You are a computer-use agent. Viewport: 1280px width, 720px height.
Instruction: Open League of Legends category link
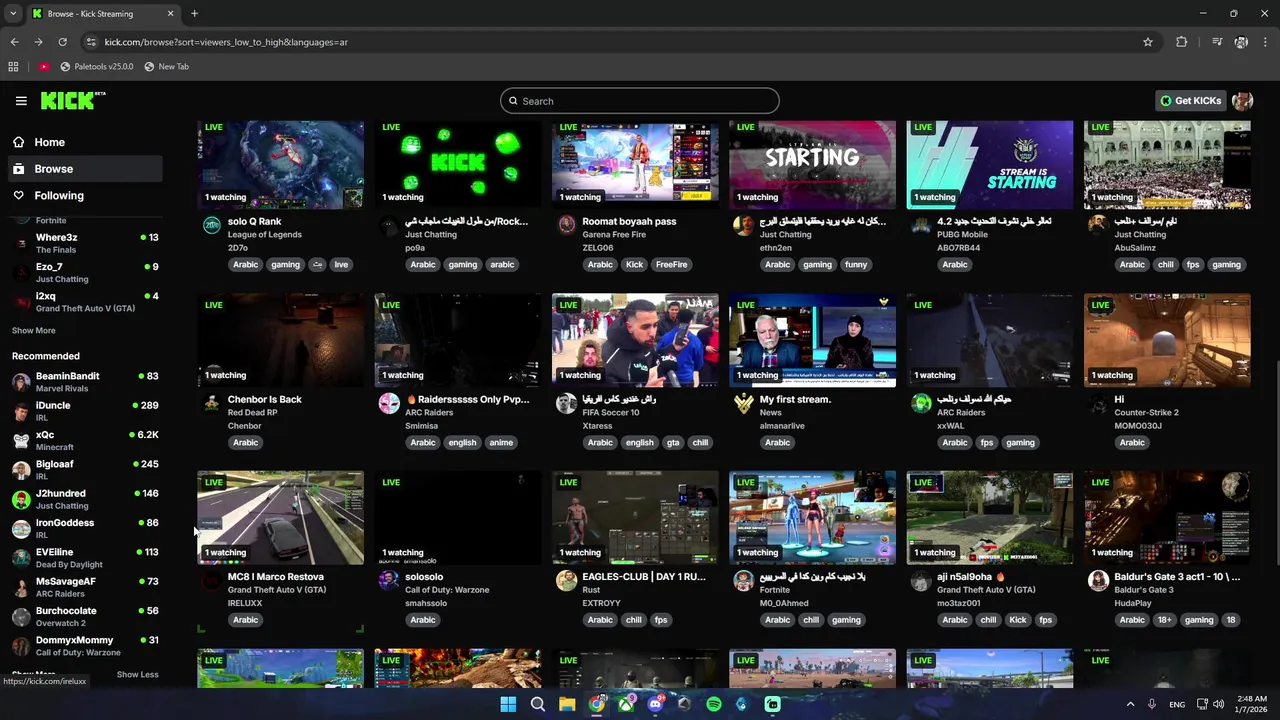click(265, 235)
